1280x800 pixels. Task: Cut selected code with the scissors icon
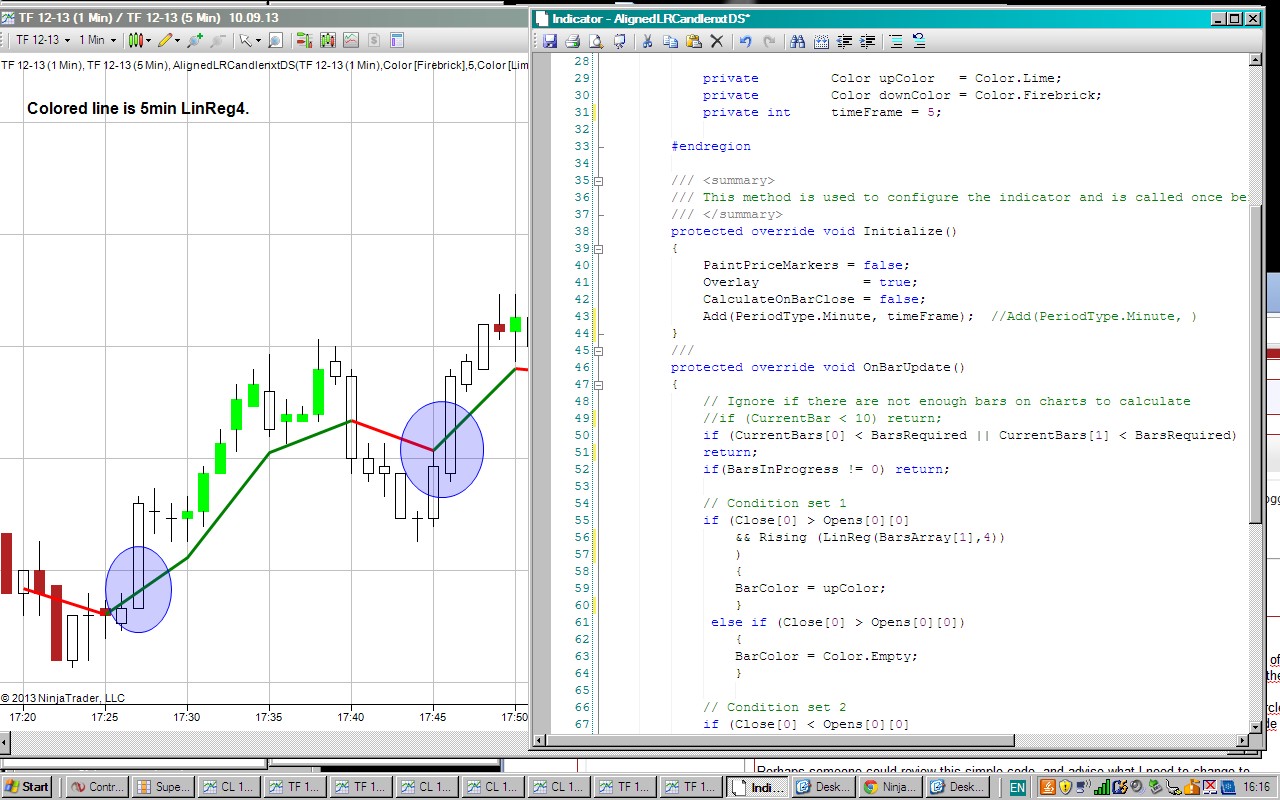pyautogui.click(x=647, y=41)
